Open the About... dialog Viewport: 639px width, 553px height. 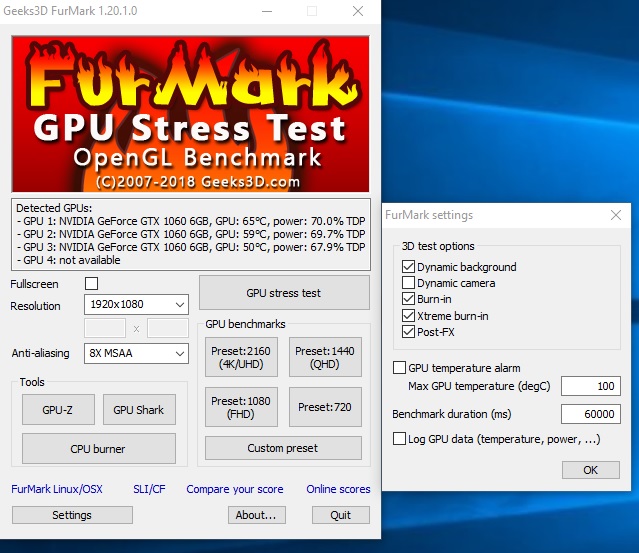257,515
